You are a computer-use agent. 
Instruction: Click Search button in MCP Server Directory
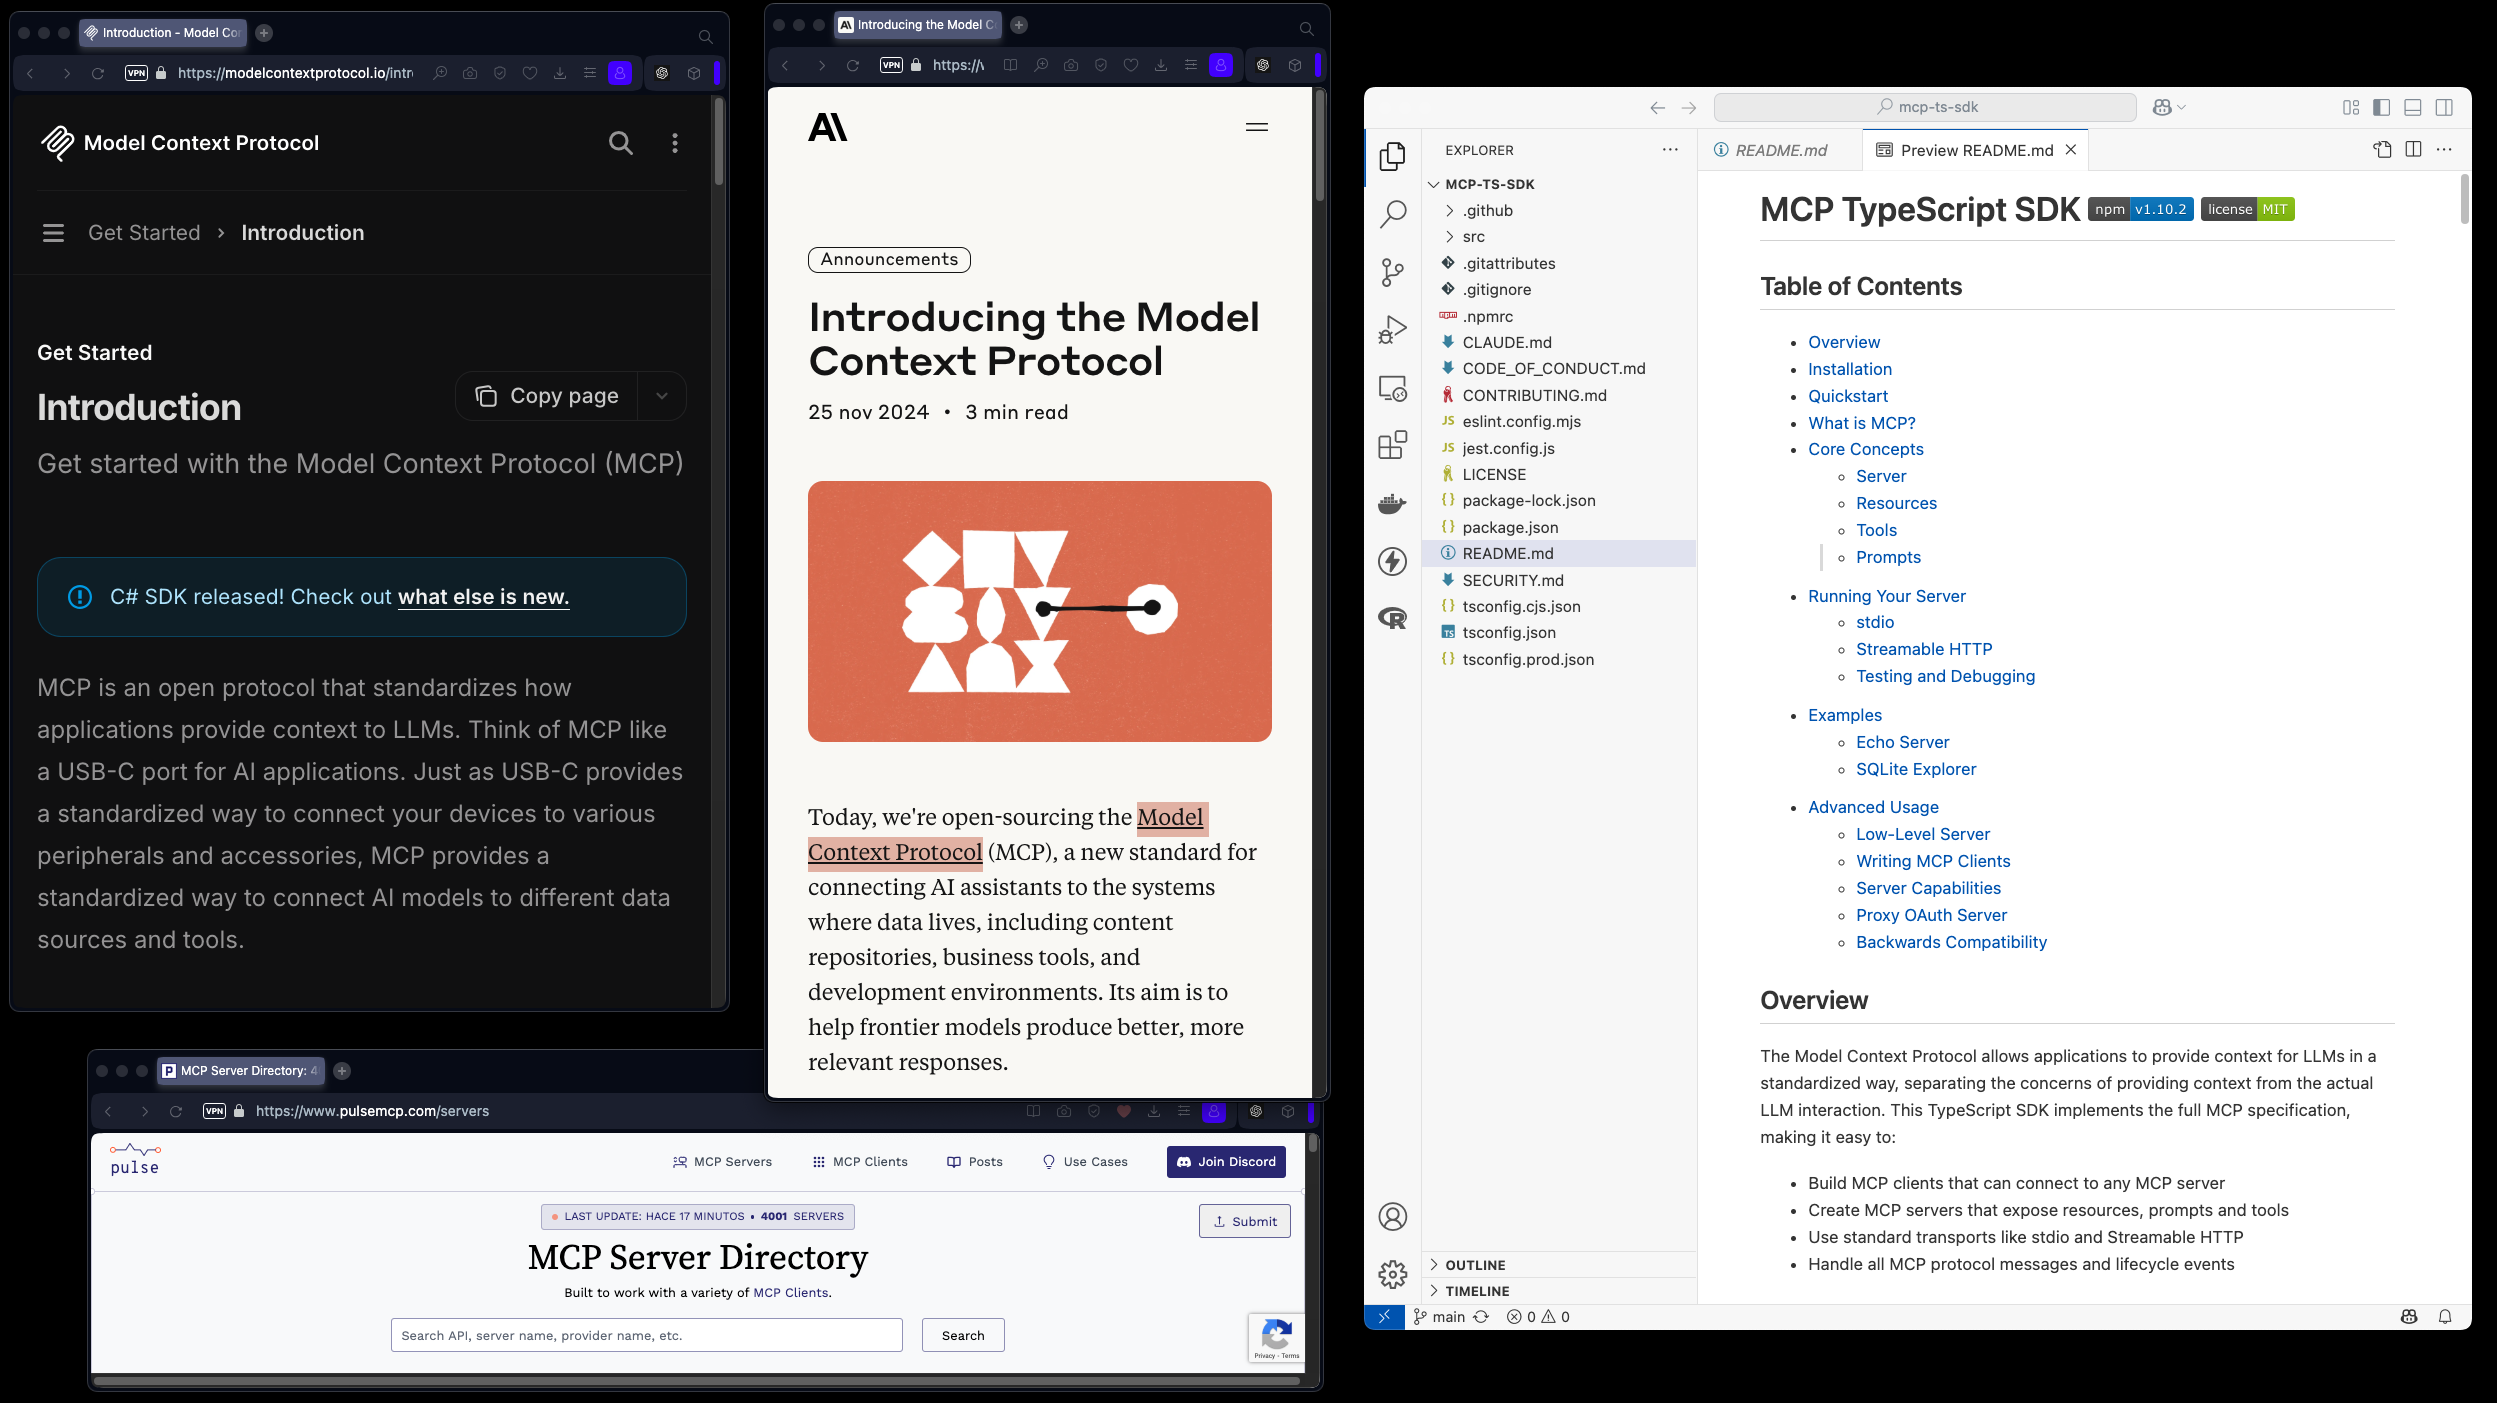tap(963, 1335)
